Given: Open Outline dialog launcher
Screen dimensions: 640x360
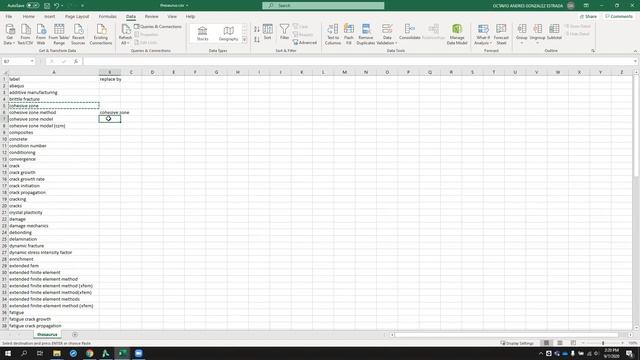Looking at the screenshot, I should (593, 51).
